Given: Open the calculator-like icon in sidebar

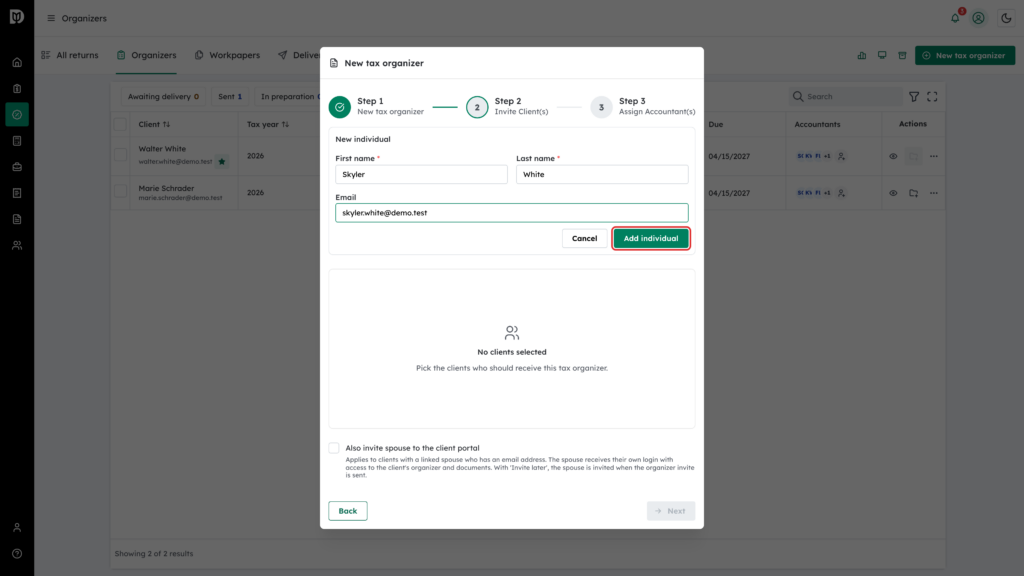Looking at the screenshot, I should tap(17, 141).
